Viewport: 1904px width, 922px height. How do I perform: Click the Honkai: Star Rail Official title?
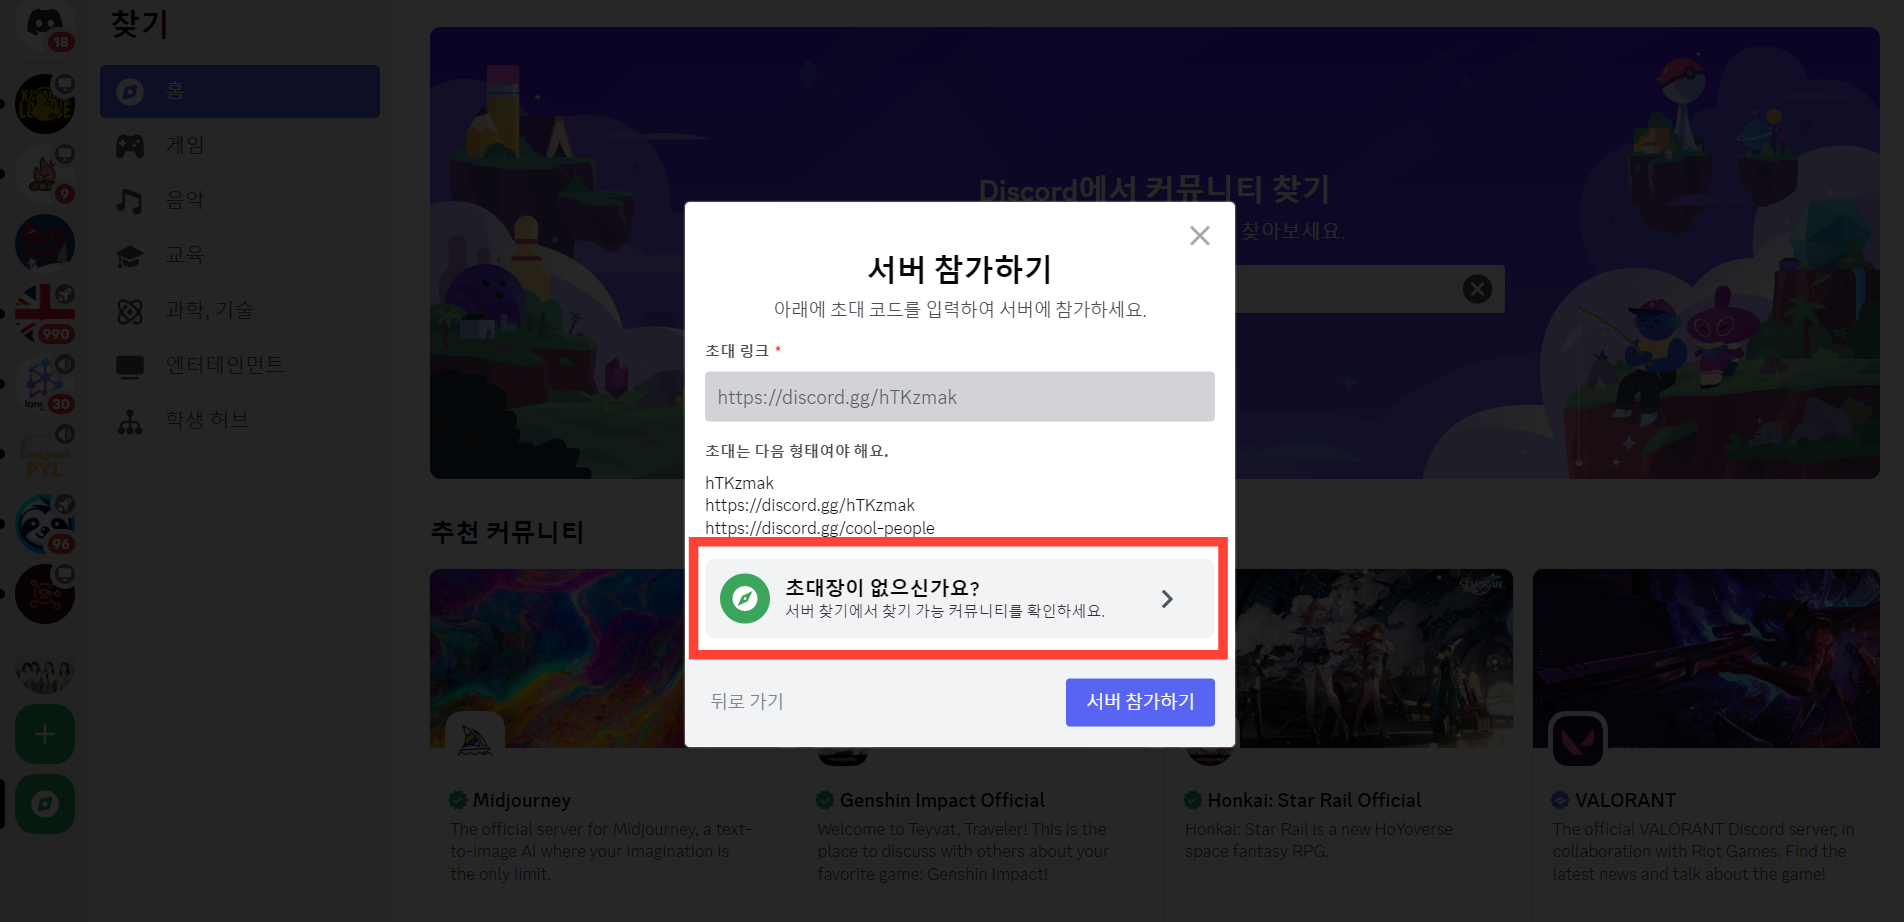[x=1314, y=800]
